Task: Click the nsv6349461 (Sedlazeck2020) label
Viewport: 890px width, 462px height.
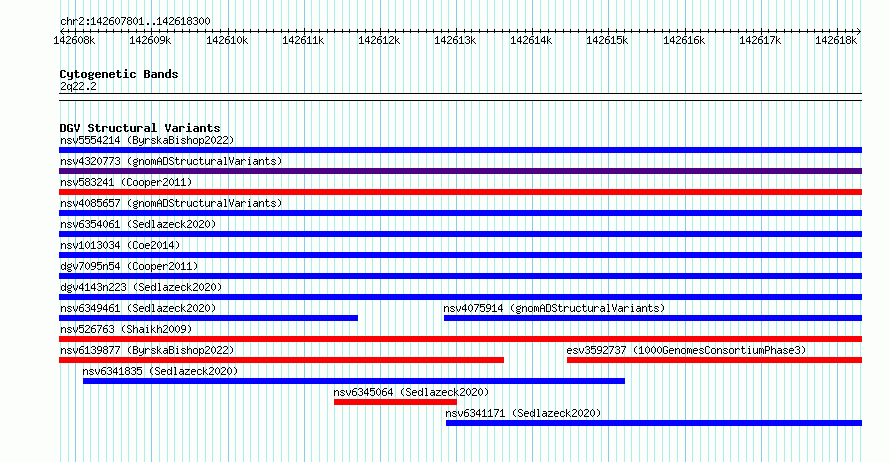Action: click(x=138, y=308)
